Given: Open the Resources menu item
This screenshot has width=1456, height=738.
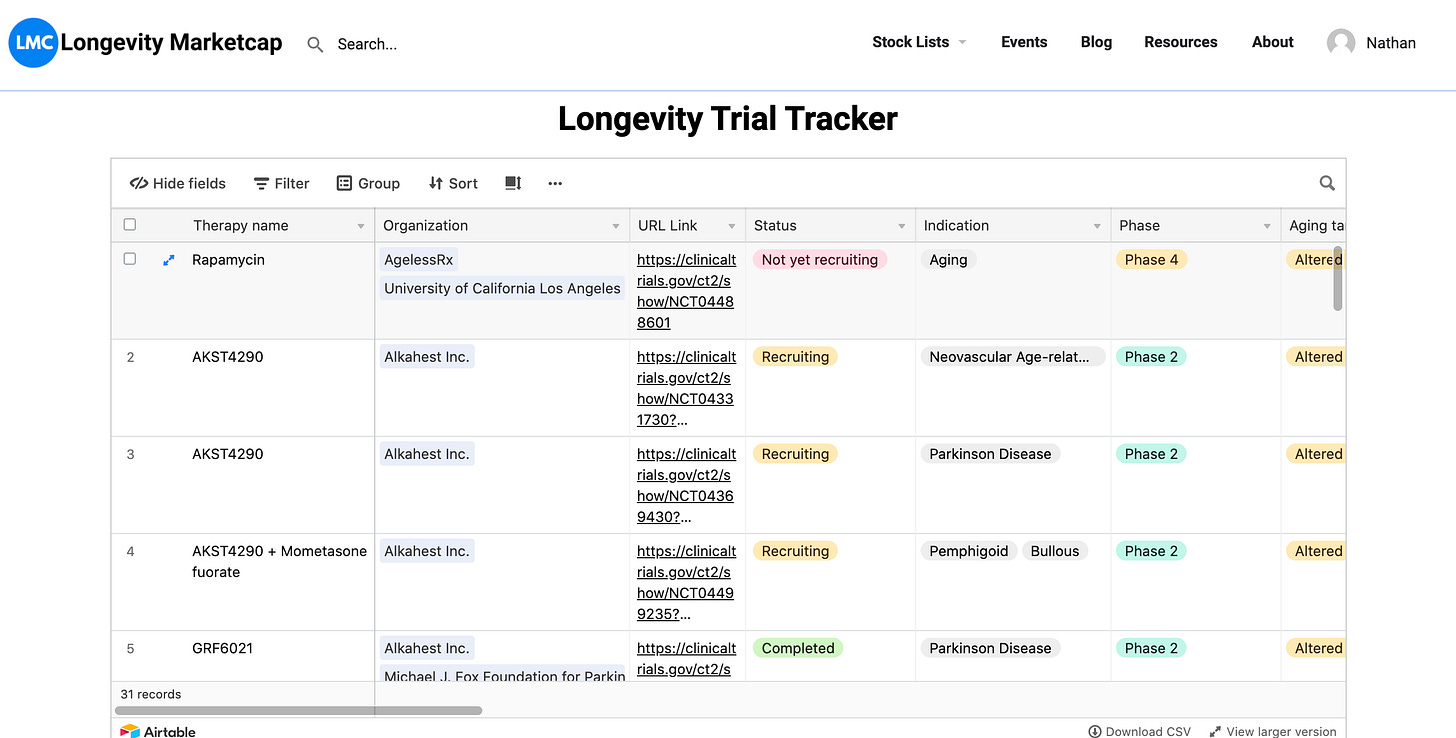Looking at the screenshot, I should pos(1181,42).
